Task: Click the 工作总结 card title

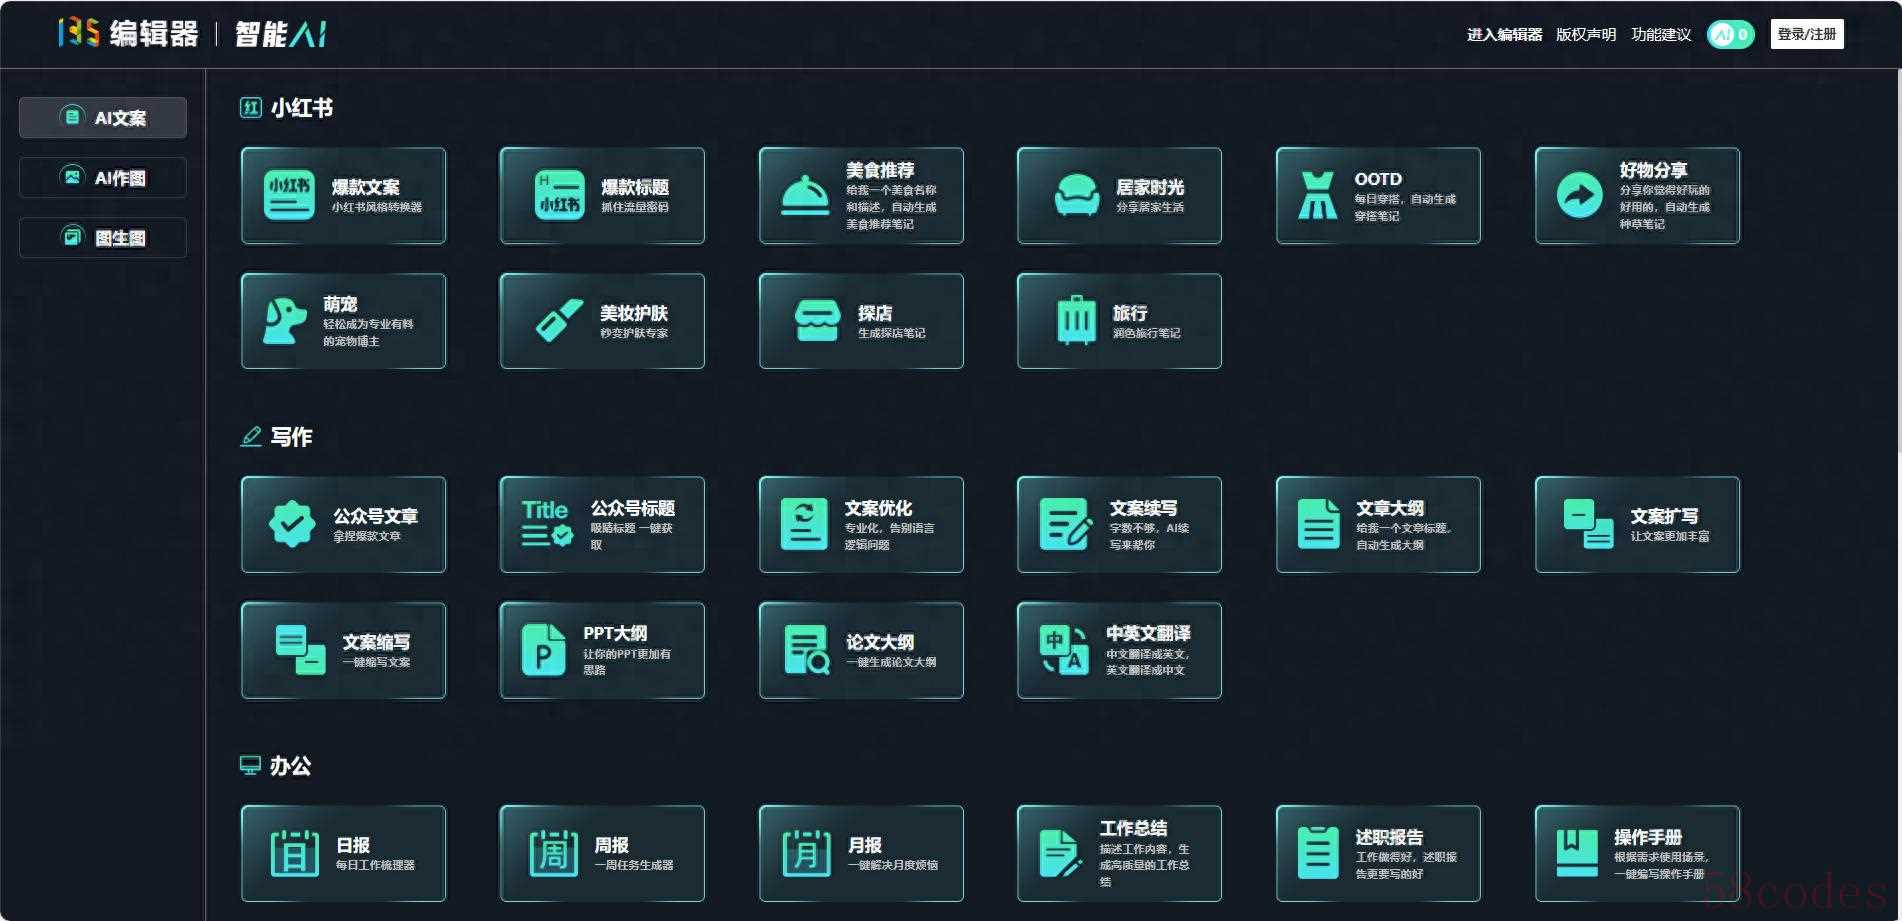Action: (1133, 828)
